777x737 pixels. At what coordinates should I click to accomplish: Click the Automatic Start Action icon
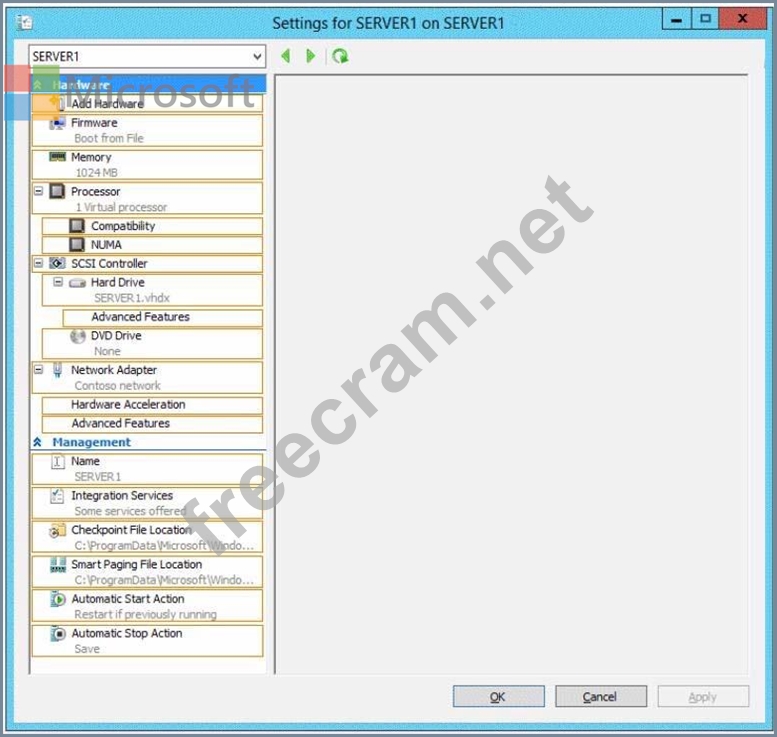57,599
